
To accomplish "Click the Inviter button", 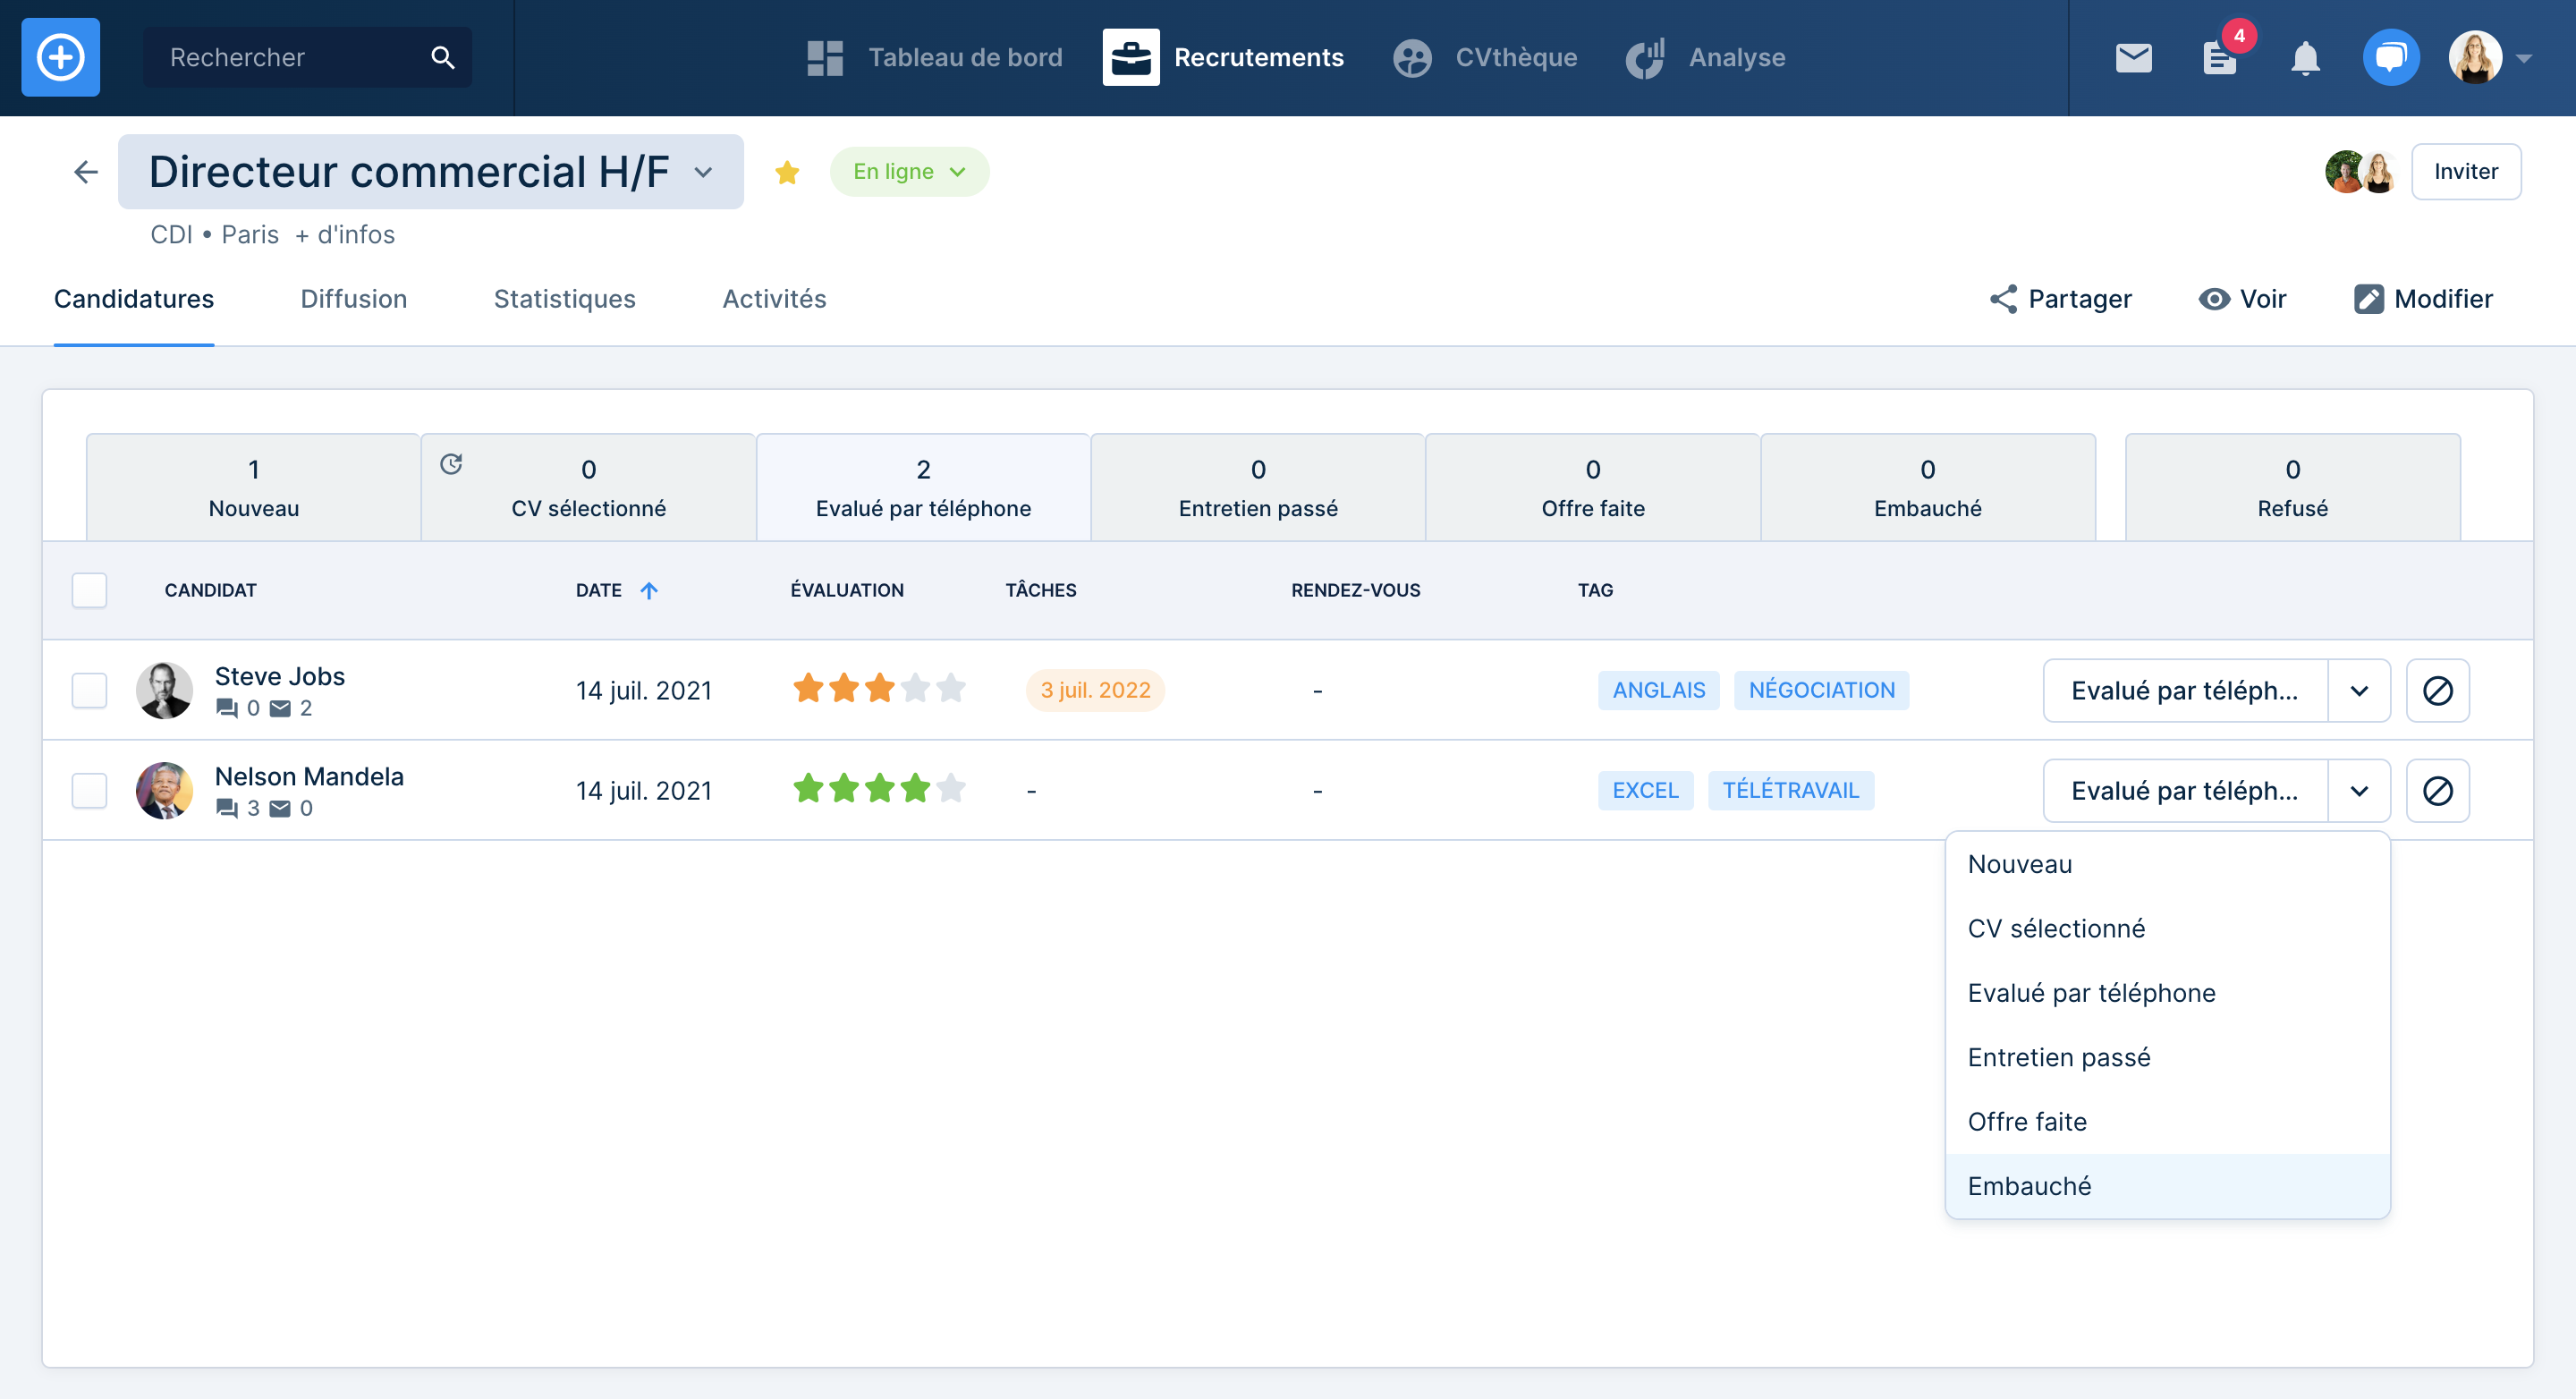I will (2465, 172).
